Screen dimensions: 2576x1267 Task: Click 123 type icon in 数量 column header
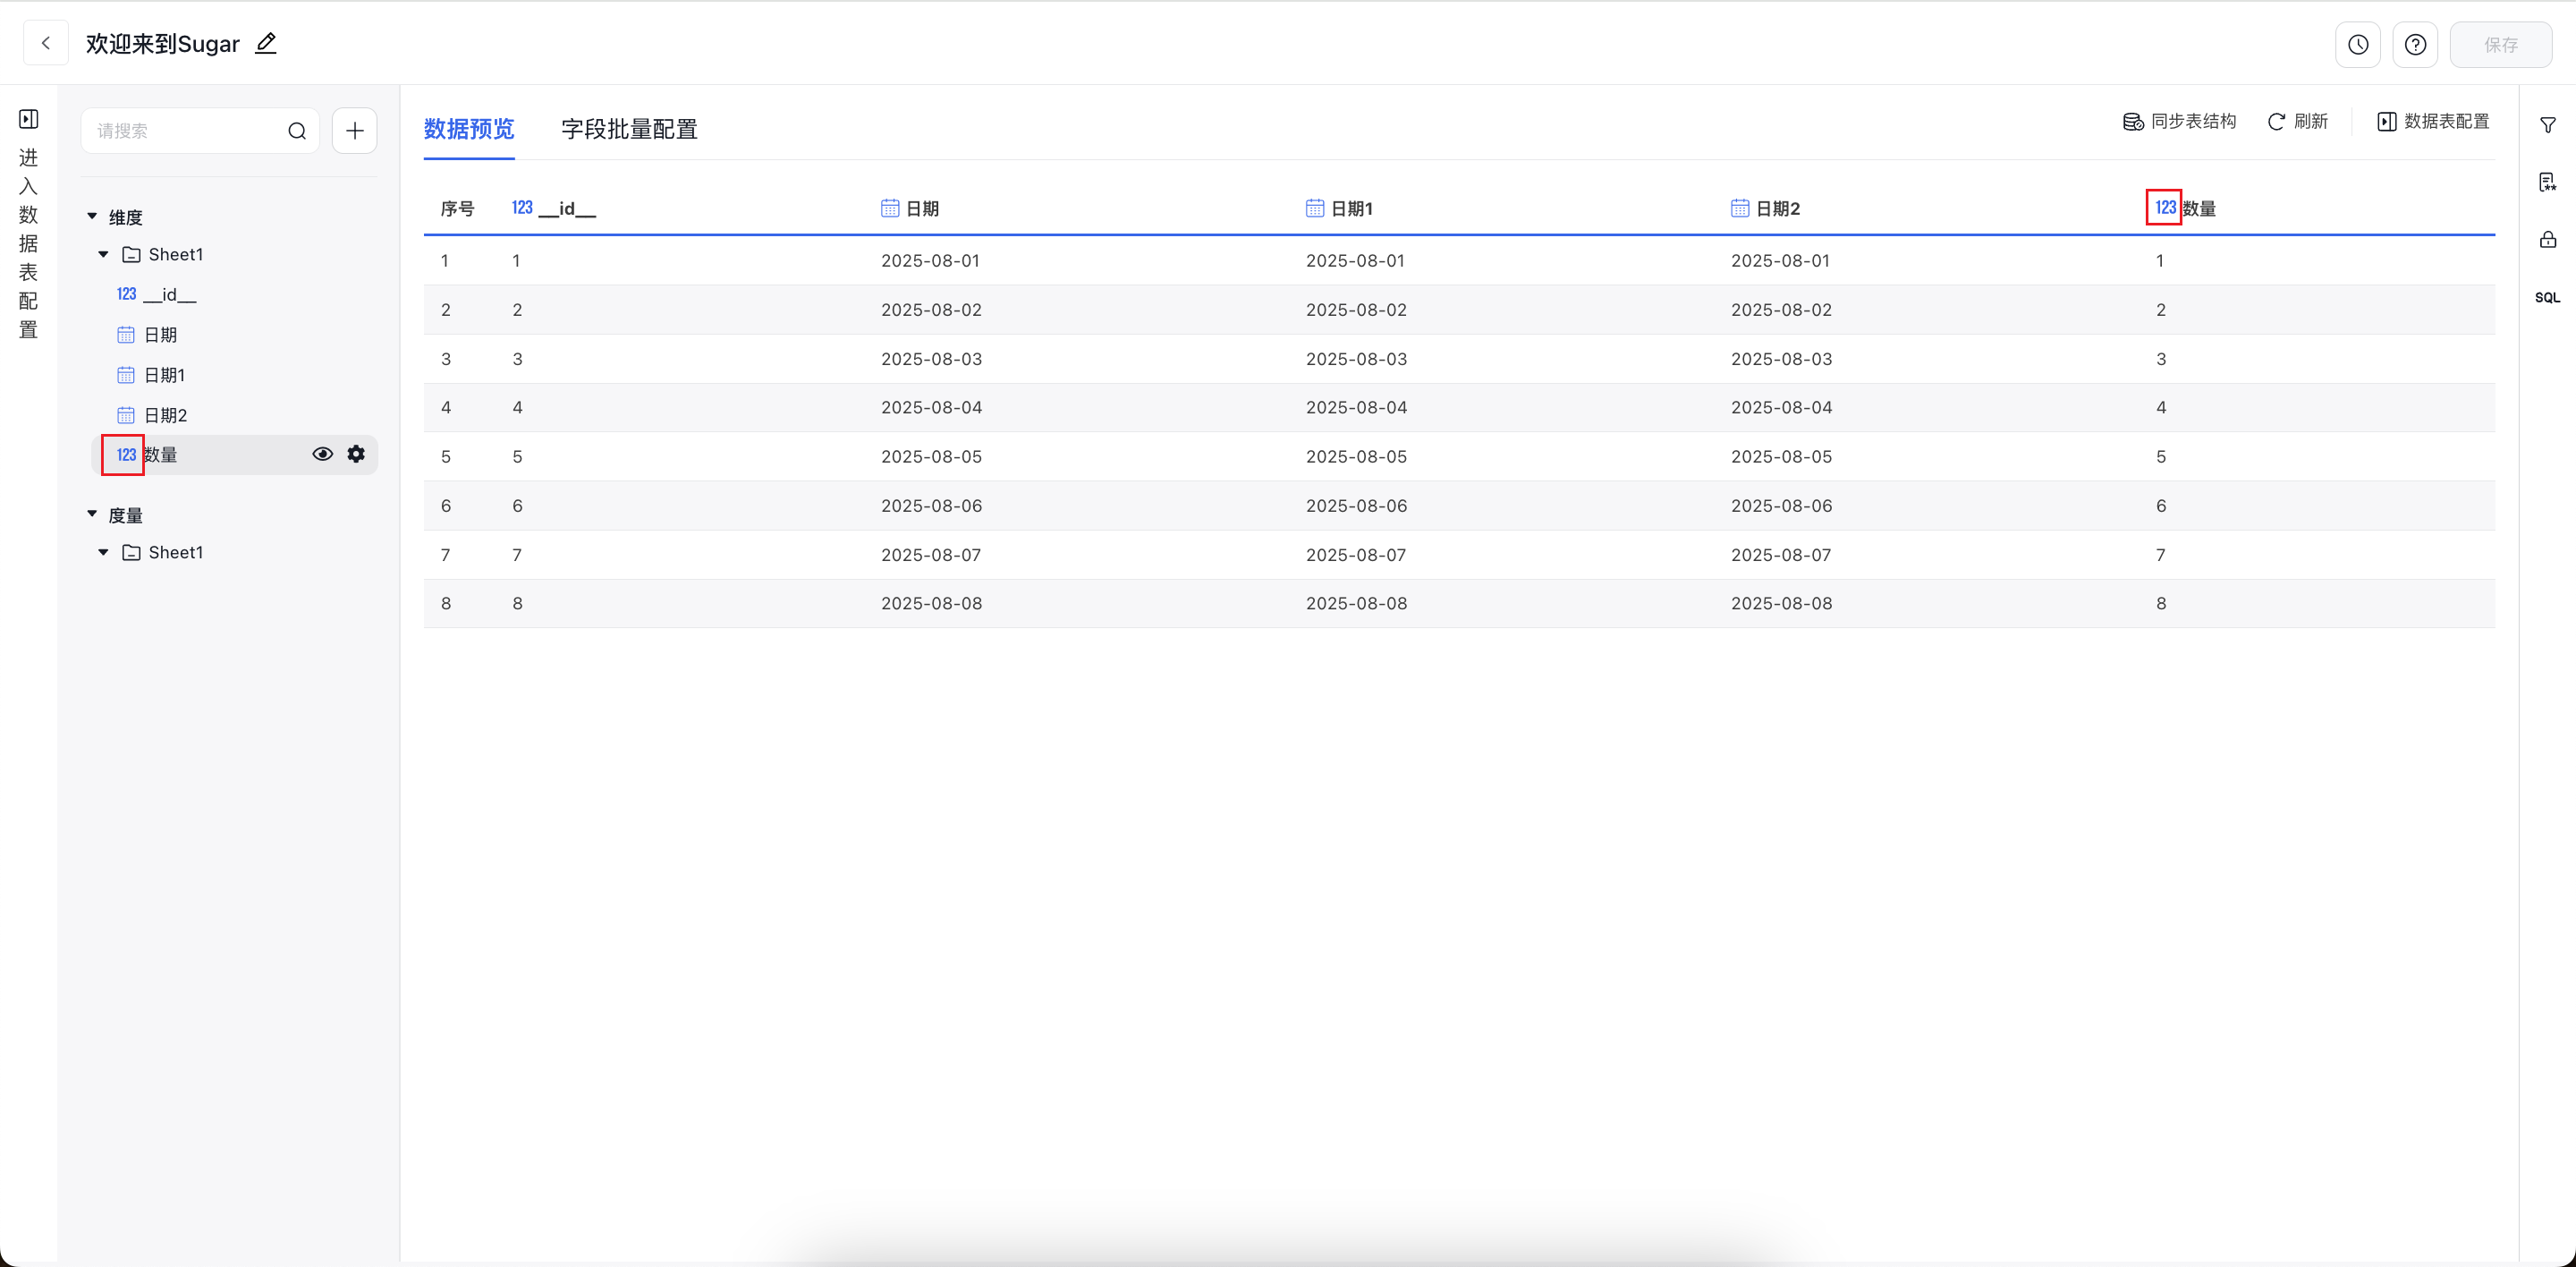point(2165,207)
